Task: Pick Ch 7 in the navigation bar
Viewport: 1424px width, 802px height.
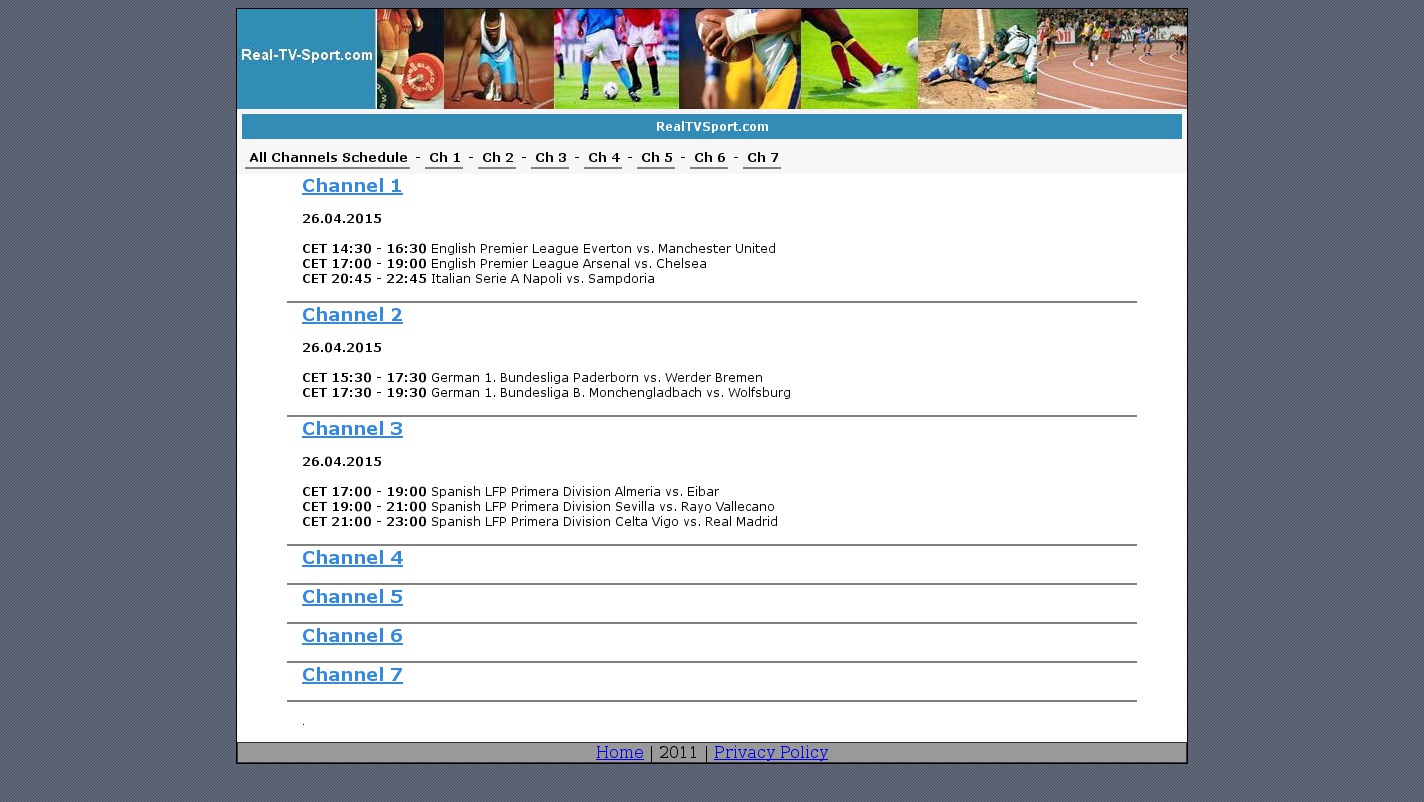Action: 762,158
